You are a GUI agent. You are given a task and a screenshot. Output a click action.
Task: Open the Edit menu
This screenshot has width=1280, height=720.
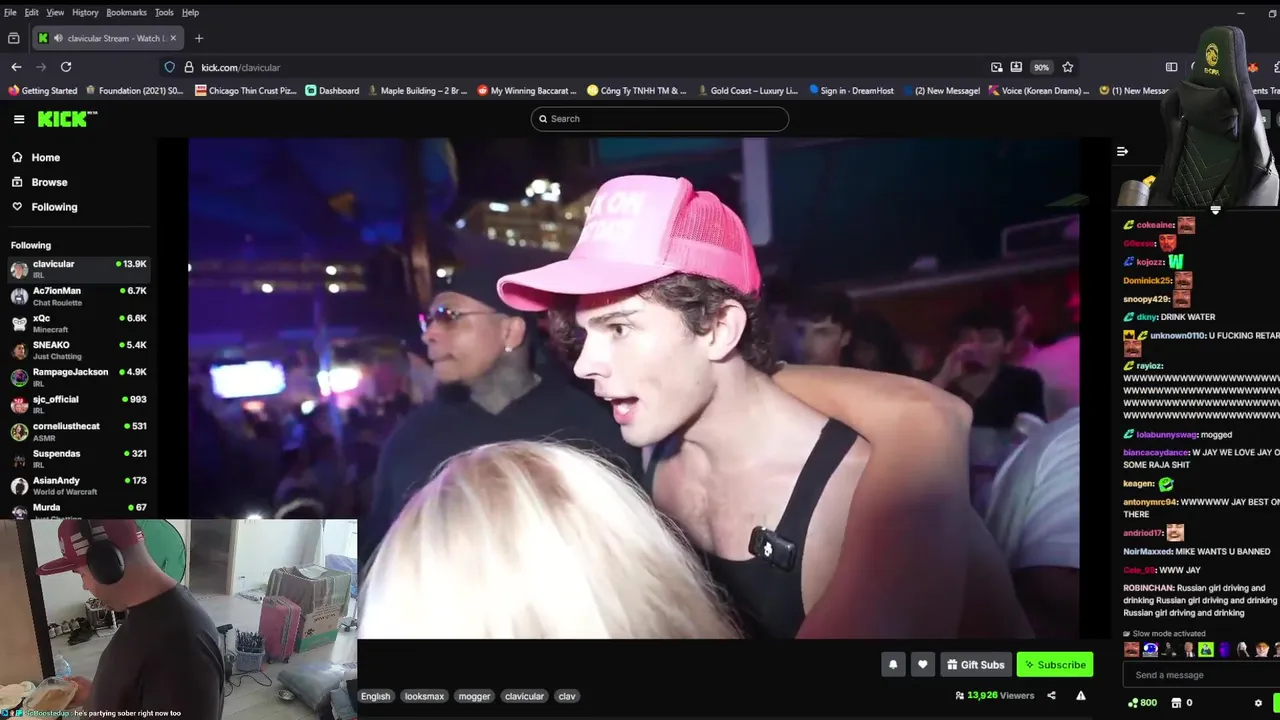pos(32,12)
